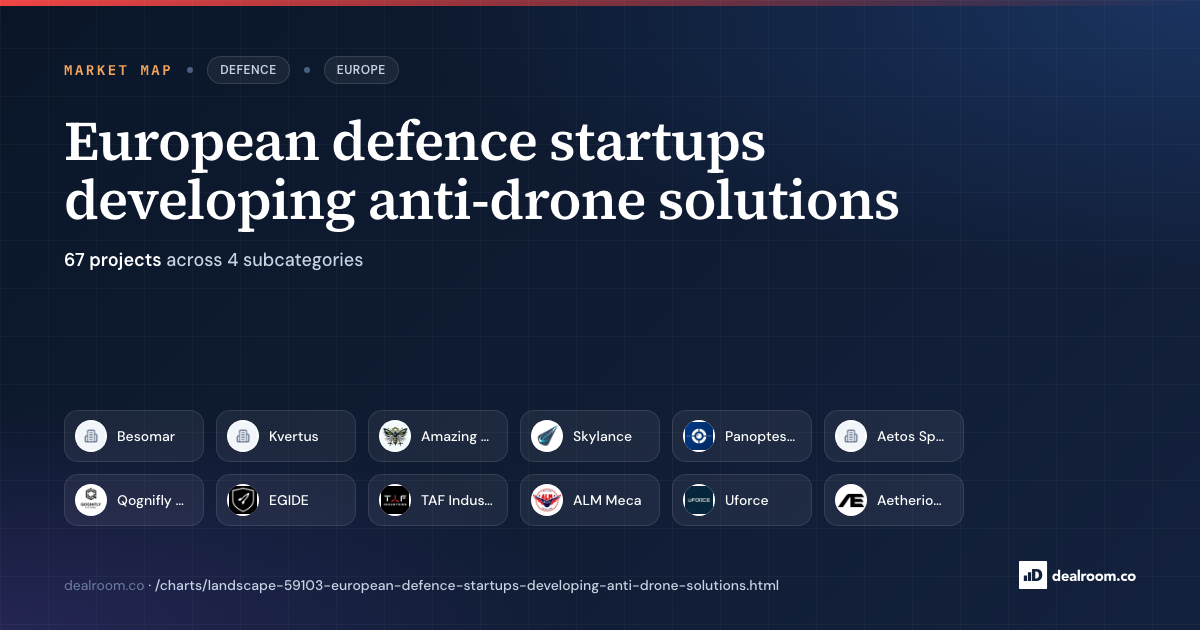This screenshot has height=630, width=1200.
Task: Click the Aetherion AE logo icon
Action: [x=851, y=500]
